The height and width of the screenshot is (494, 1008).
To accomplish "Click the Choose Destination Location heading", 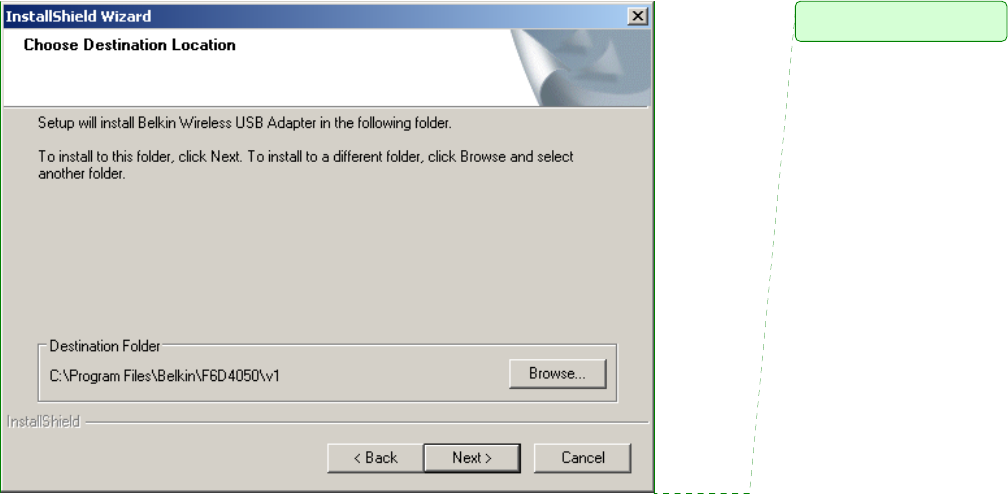I will coord(129,45).
